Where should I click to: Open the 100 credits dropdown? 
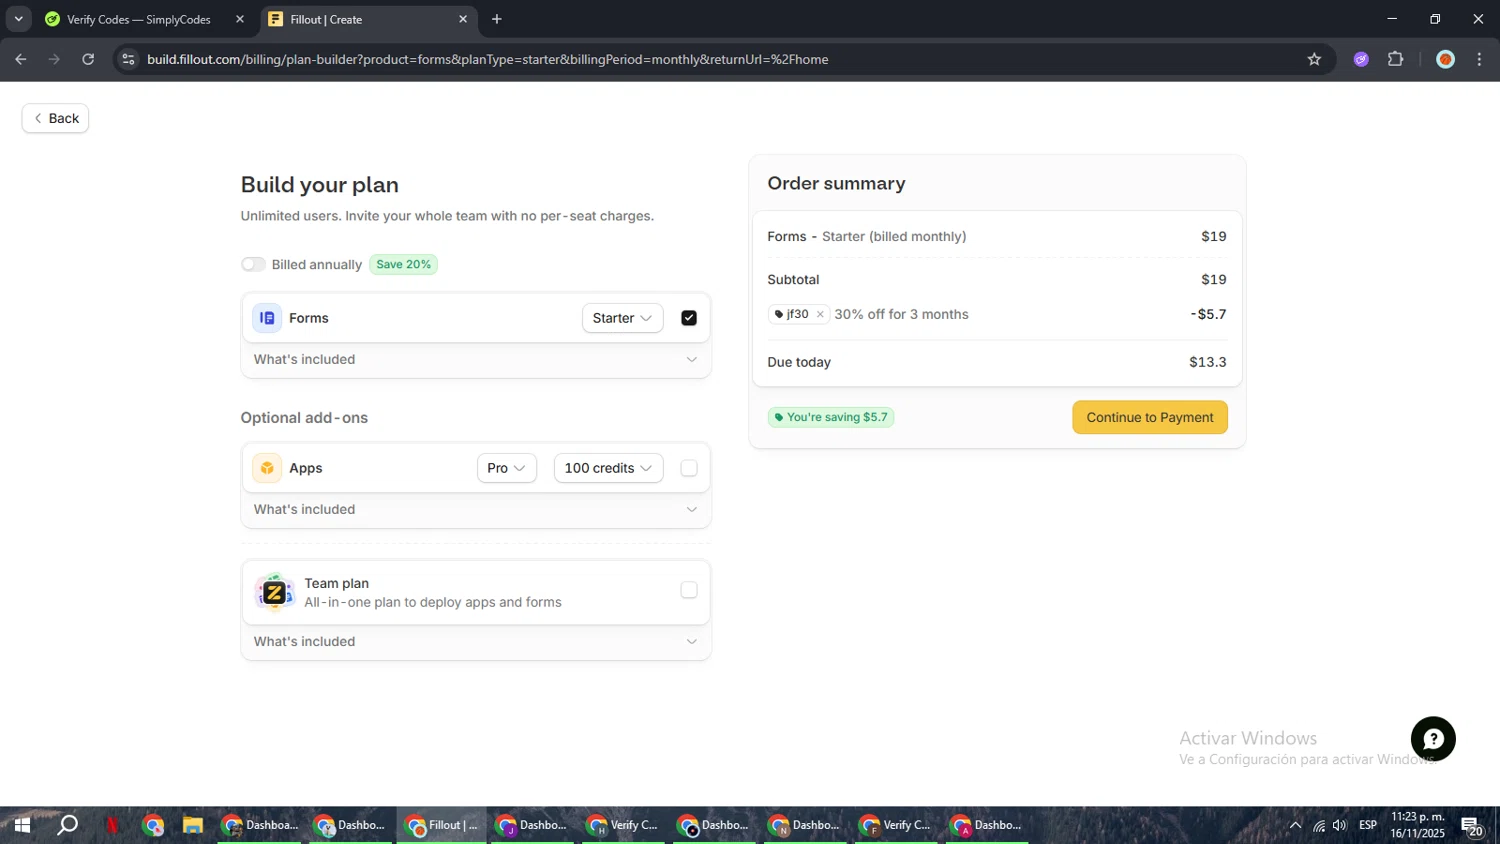(x=608, y=468)
